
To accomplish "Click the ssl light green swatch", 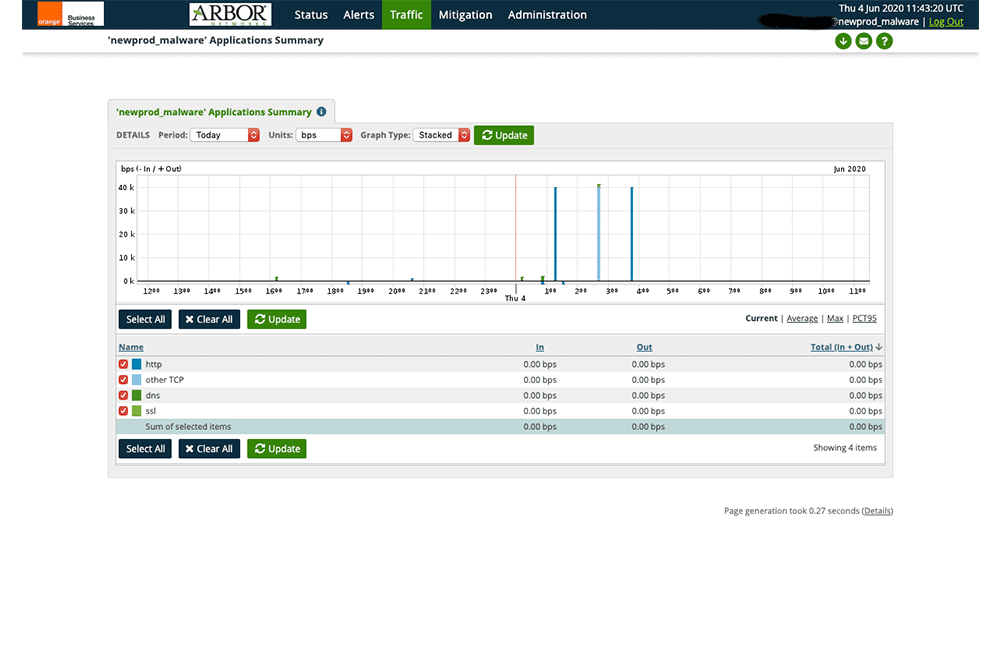I will pyautogui.click(x=136, y=411).
